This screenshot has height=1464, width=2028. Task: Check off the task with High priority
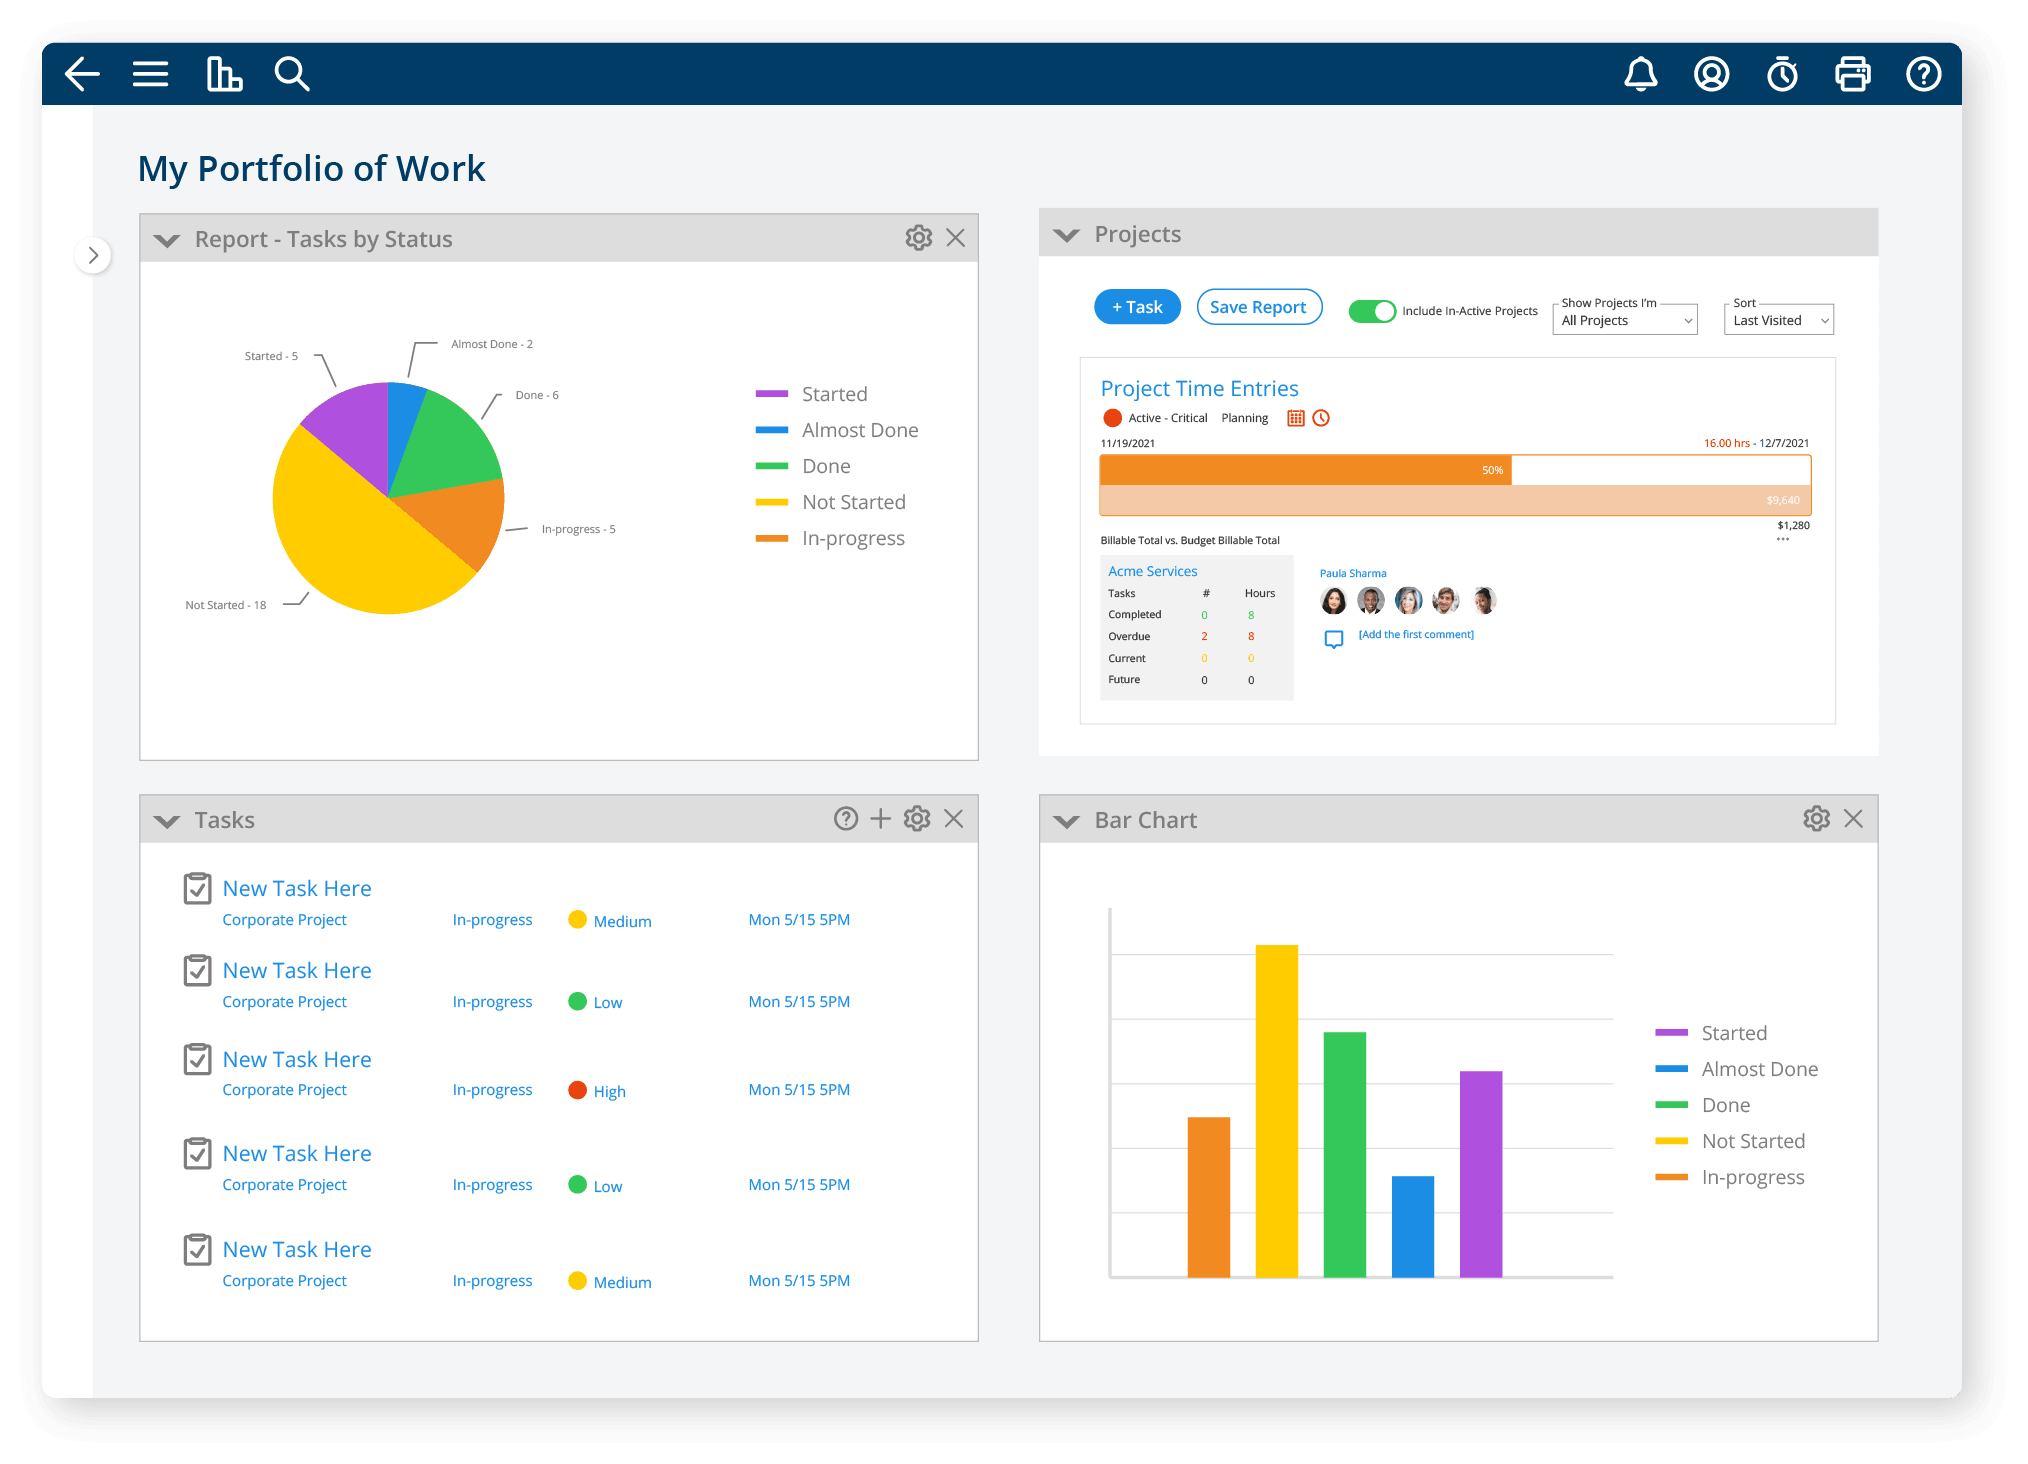click(198, 1059)
